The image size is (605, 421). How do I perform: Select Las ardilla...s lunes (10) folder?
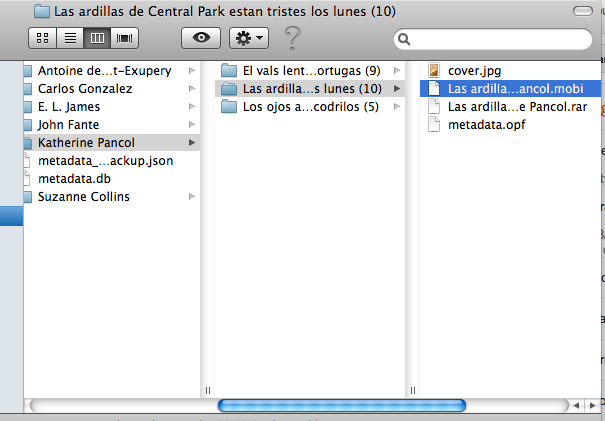pos(312,89)
